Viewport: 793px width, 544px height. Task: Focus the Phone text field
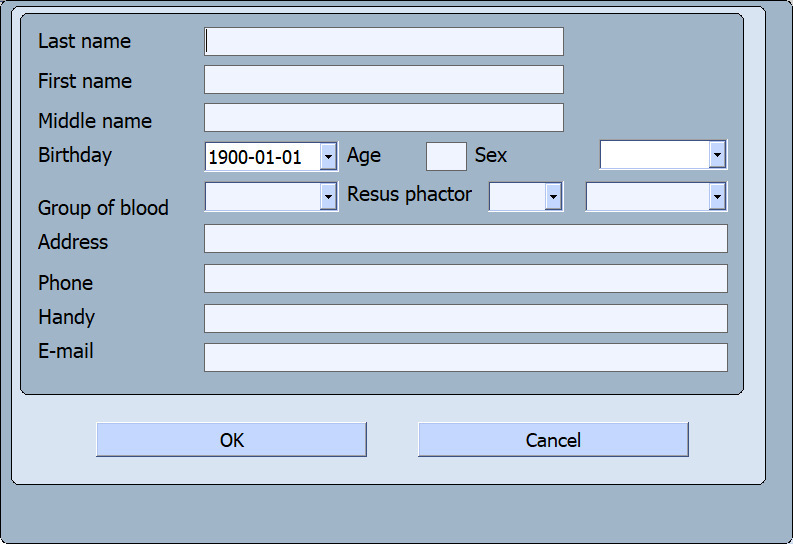(465, 279)
